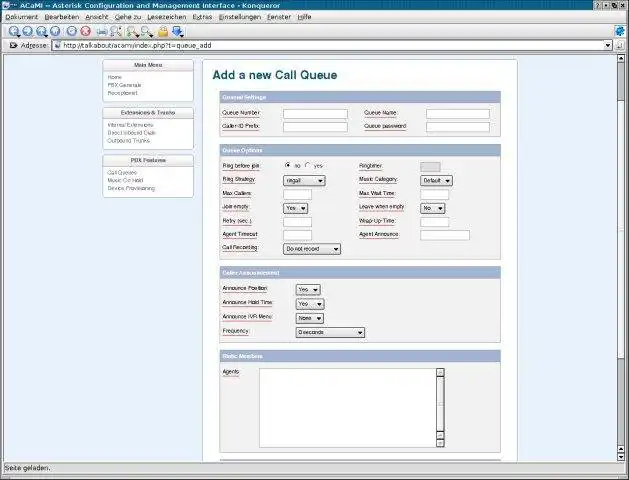
Task: Click the page scroll-up arrow
Action: click(621, 58)
